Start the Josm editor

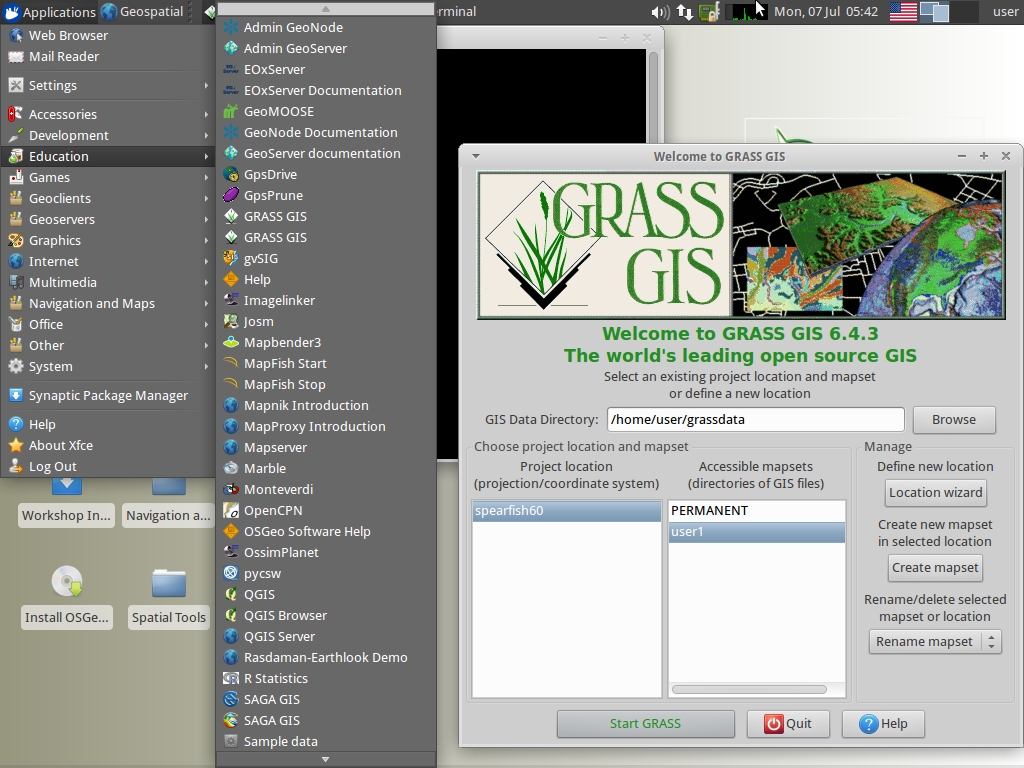pos(325,321)
